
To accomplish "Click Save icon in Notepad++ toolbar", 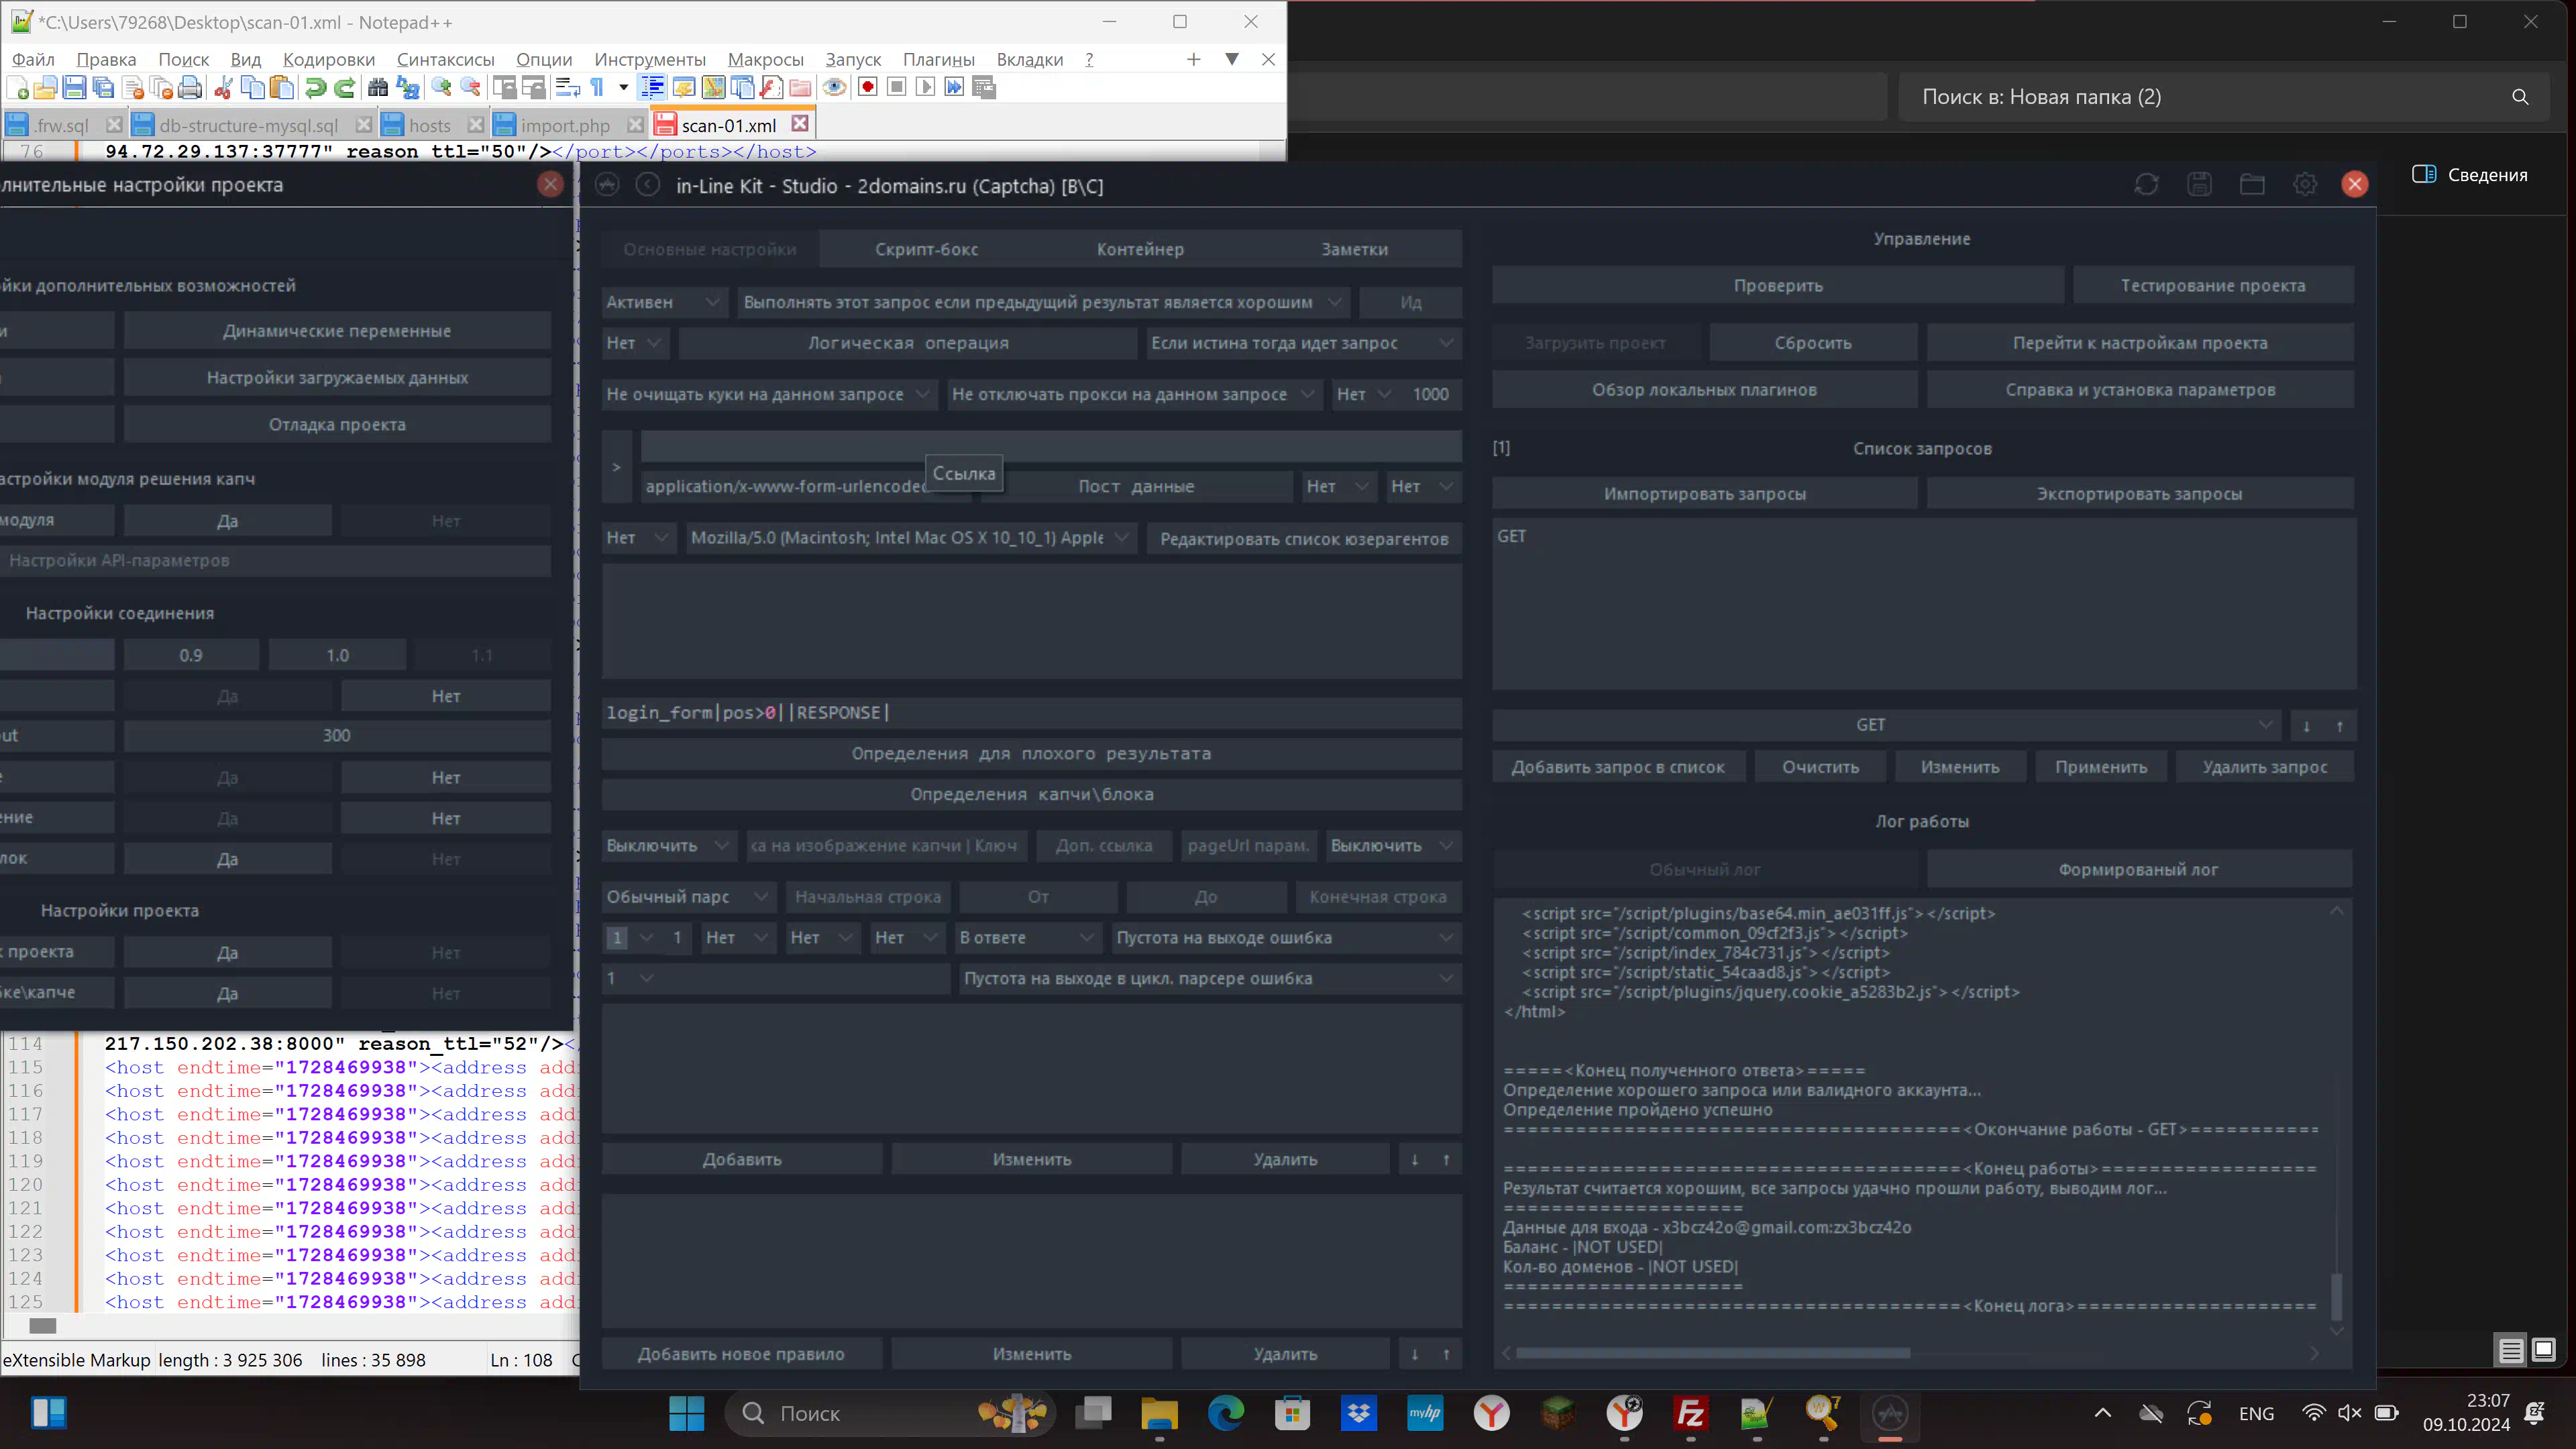I will (x=74, y=88).
